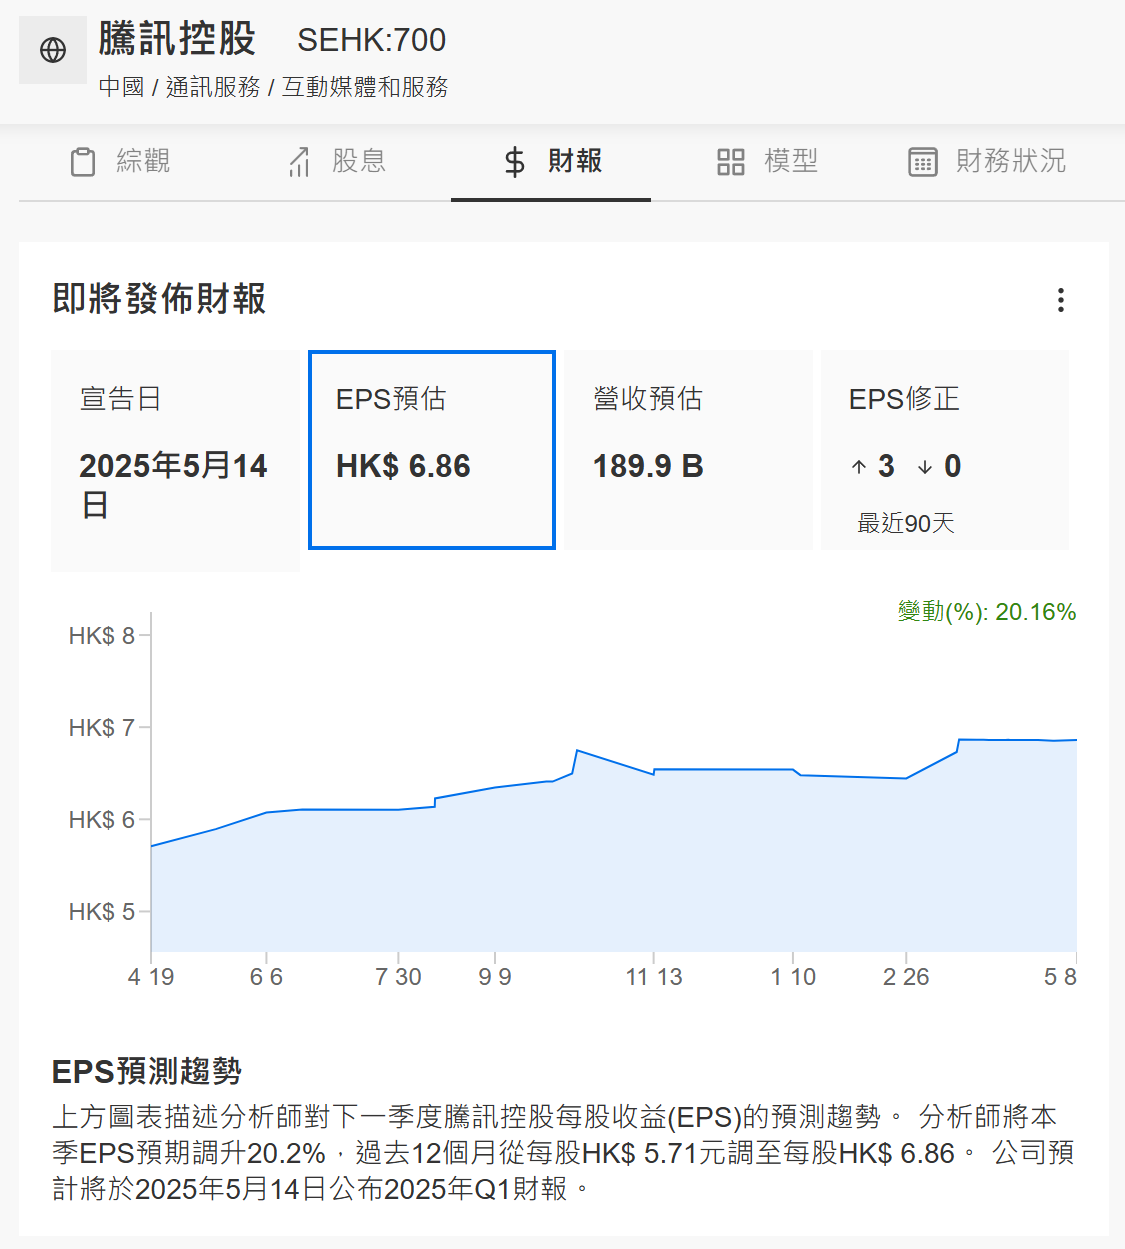Click the 中國 breadcrumb link
This screenshot has width=1125, height=1249.
122,88
